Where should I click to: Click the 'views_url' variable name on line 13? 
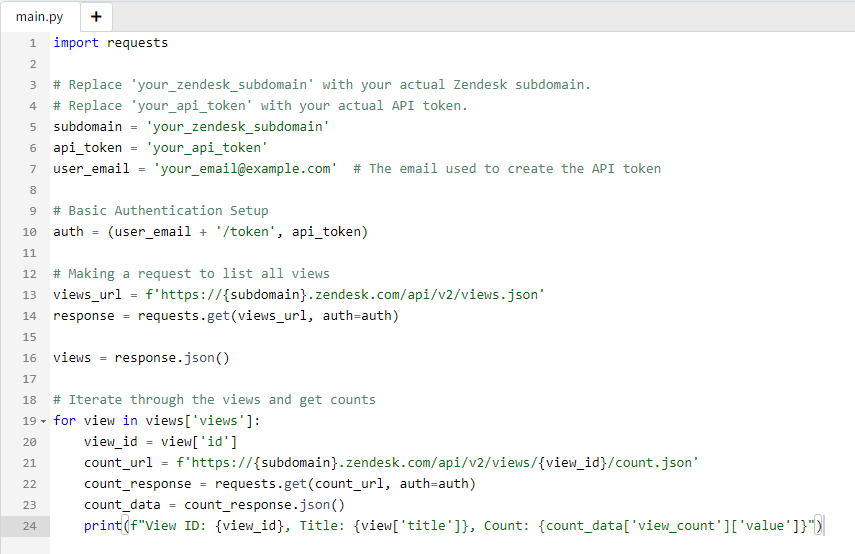pyautogui.click(x=87, y=295)
